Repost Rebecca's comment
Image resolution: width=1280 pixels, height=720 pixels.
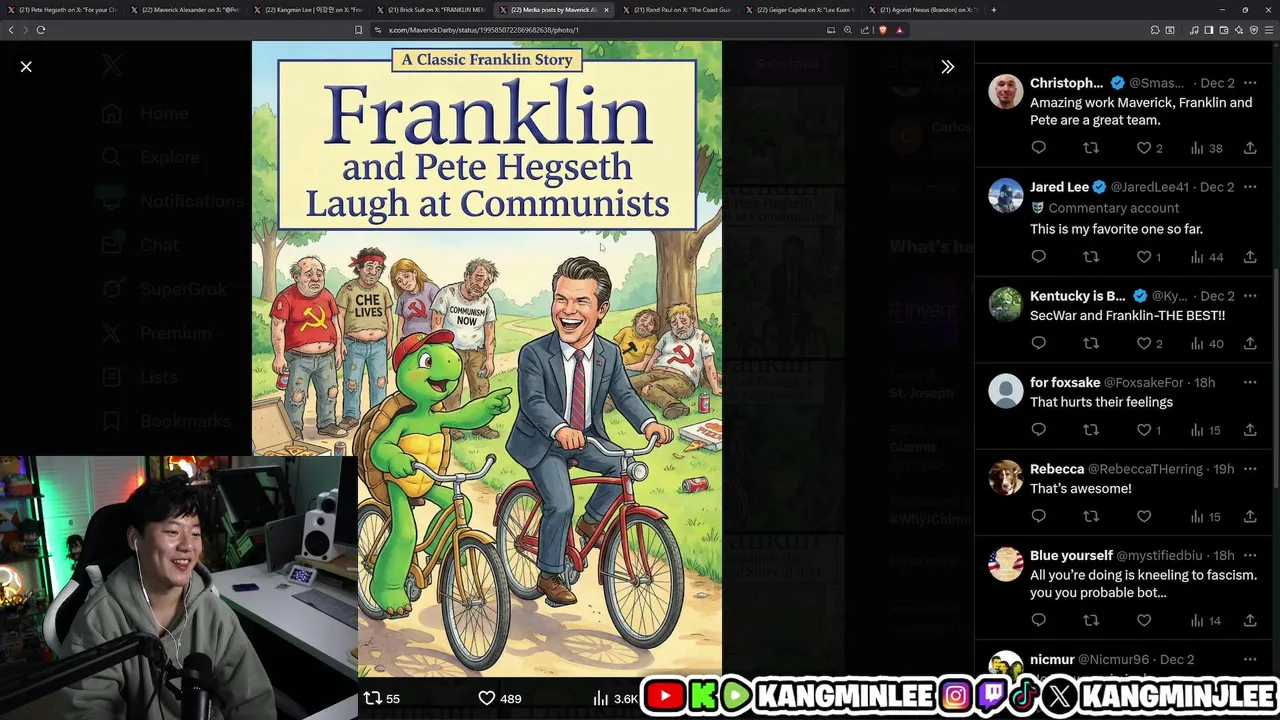point(1091,517)
